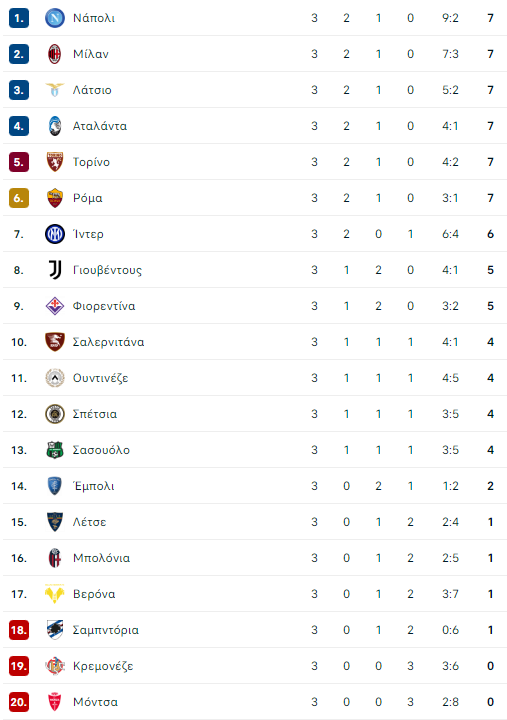Click the Μόντσα row points value
Screen dimensions: 507x720
(490, 702)
